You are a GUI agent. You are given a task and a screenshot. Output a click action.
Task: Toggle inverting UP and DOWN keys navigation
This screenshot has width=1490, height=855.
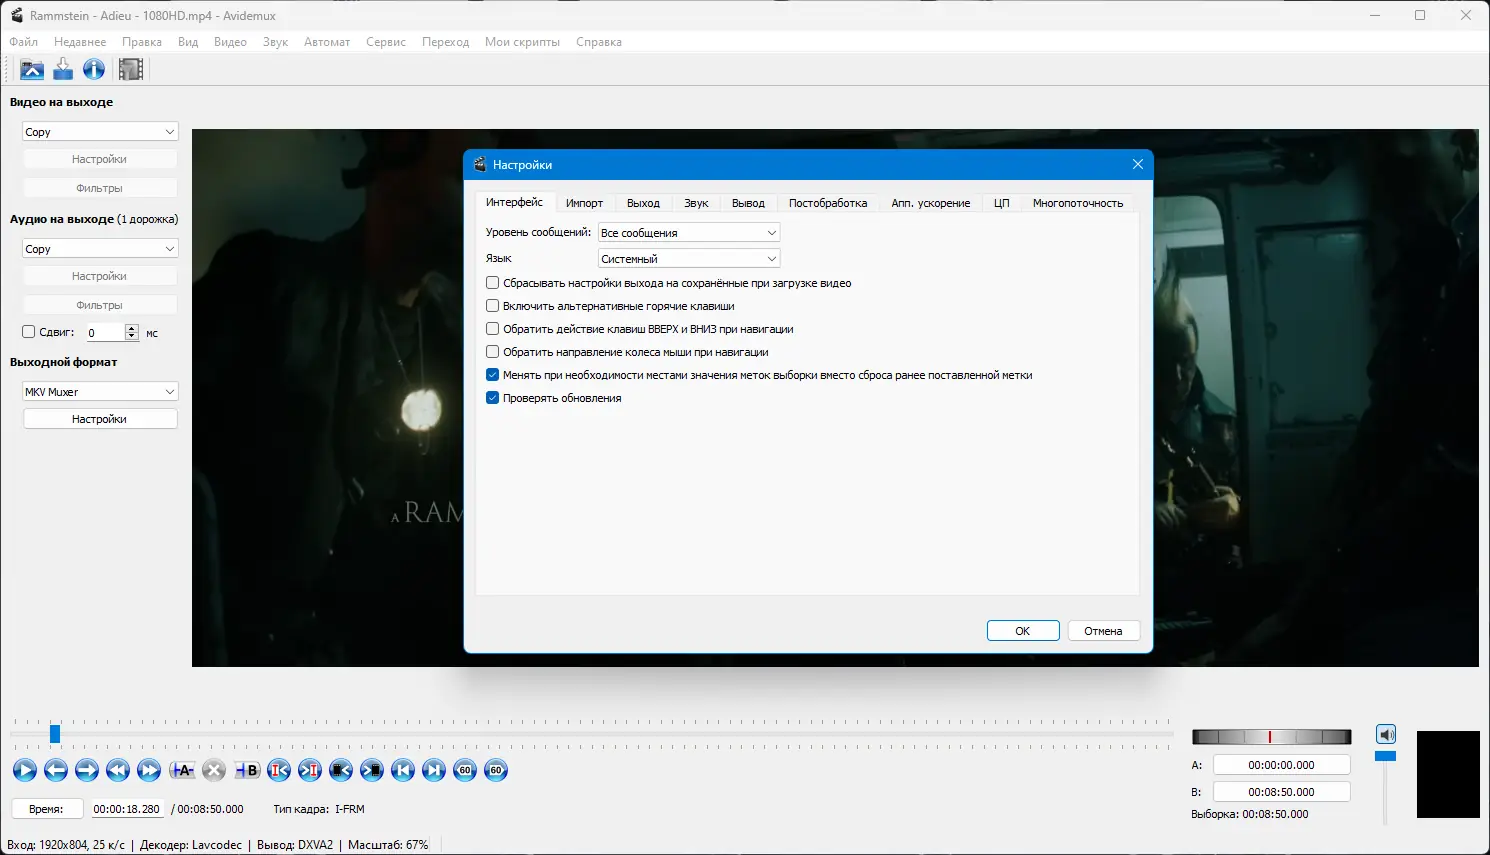coord(492,329)
